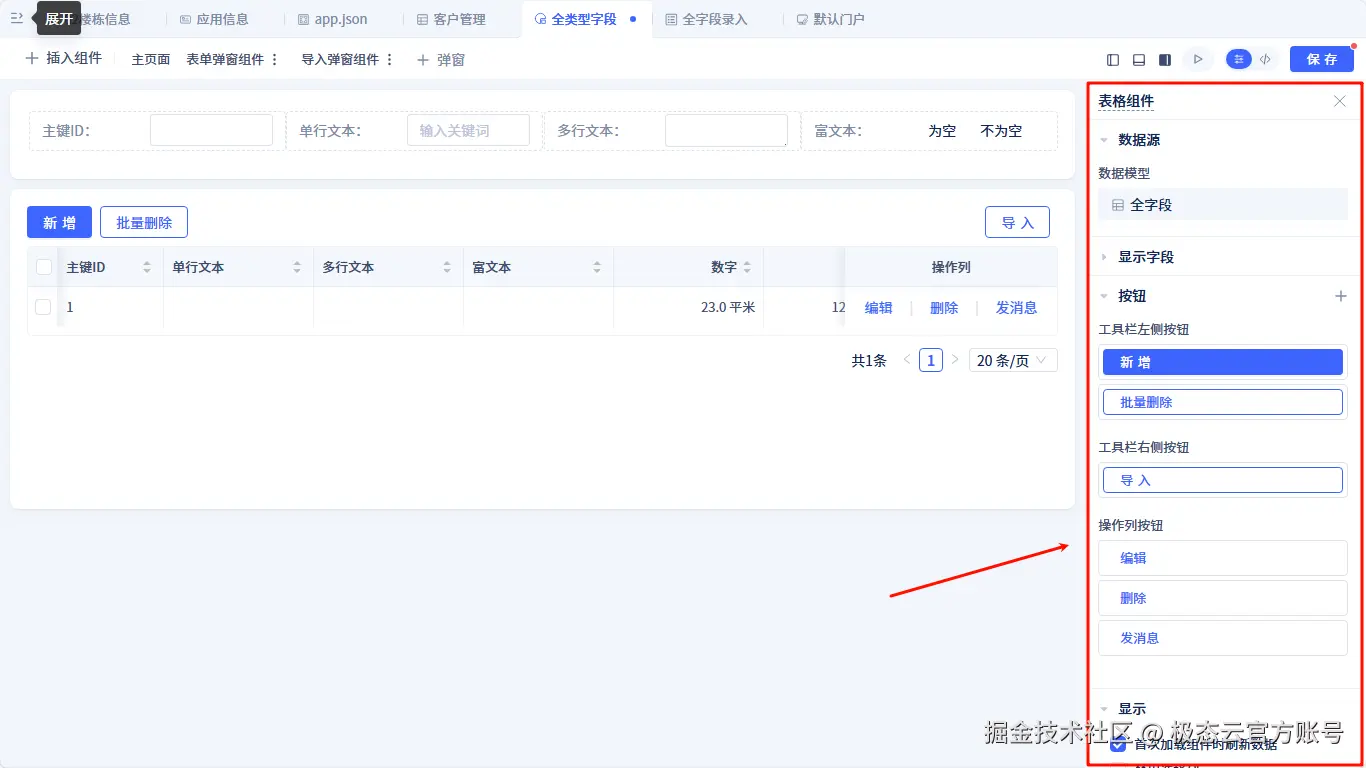Viewport: 1366px width, 768px height.
Task: Click the 编辑 link in row 1
Action: point(878,308)
